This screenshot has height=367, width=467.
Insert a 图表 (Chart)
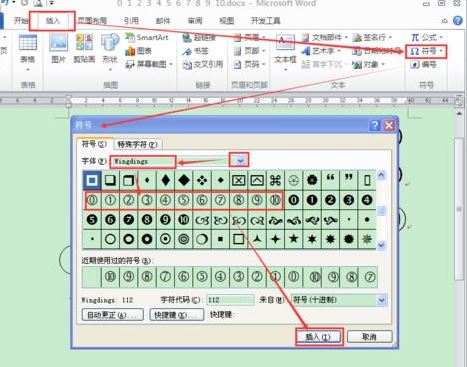138,51
